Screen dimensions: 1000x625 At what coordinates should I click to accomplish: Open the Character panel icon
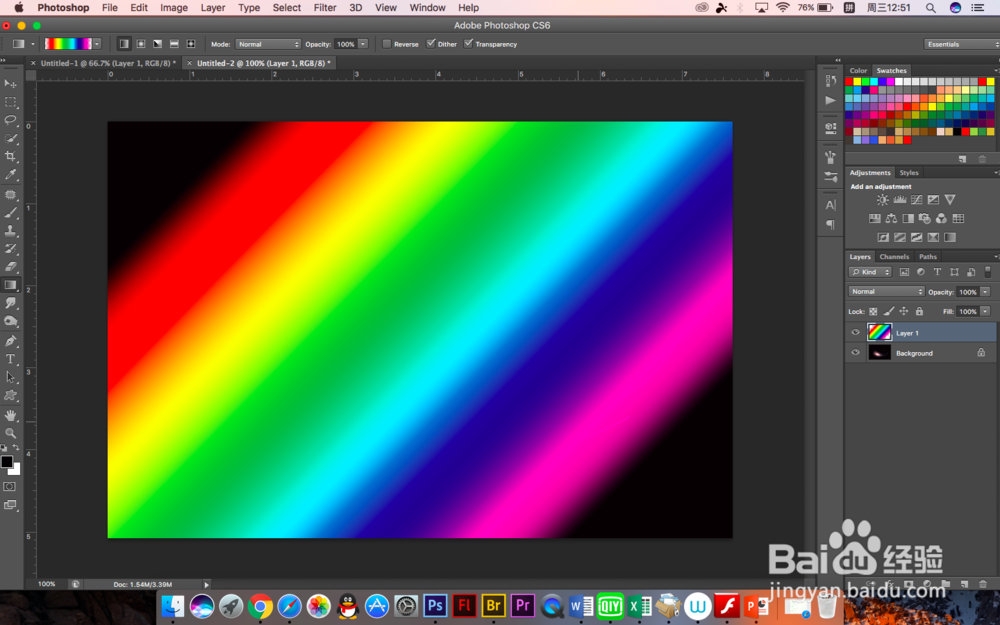click(x=830, y=205)
